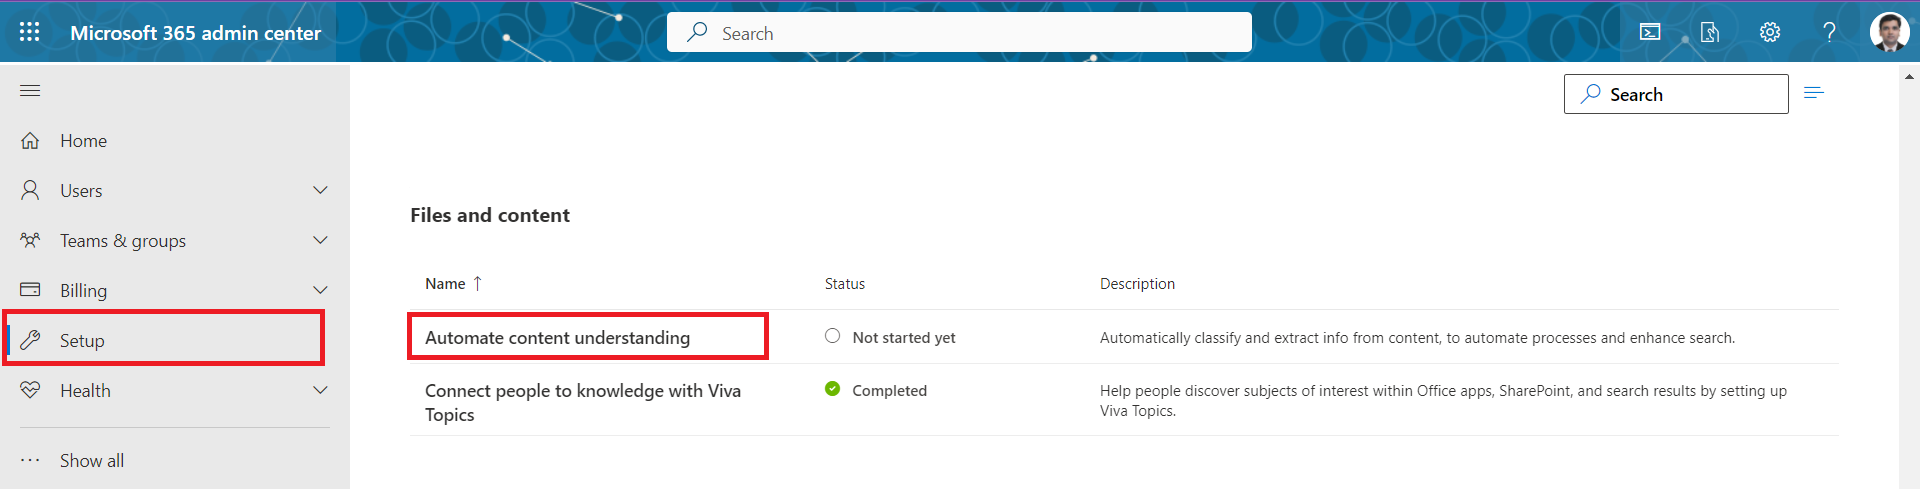The width and height of the screenshot is (1920, 489).
Task: Expand the Teams & groups chevron
Action: [320, 240]
